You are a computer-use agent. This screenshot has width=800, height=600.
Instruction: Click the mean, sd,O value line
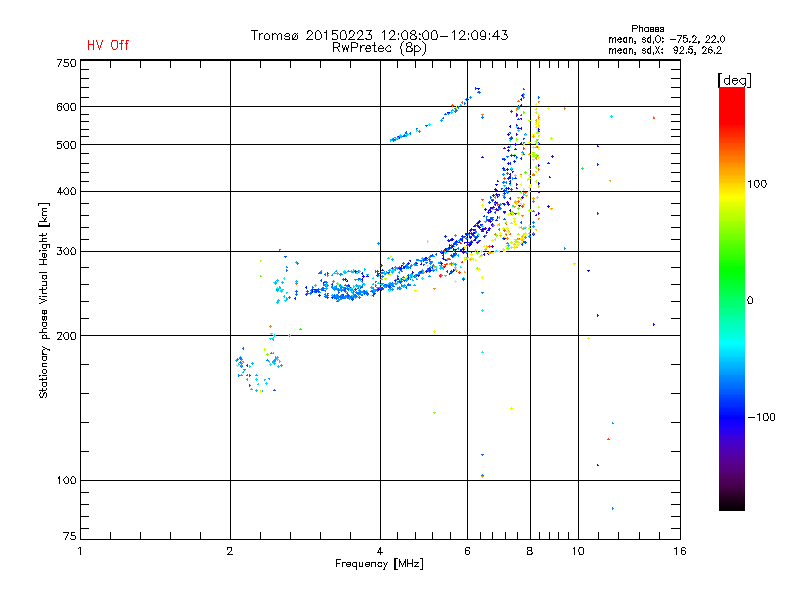666,39
